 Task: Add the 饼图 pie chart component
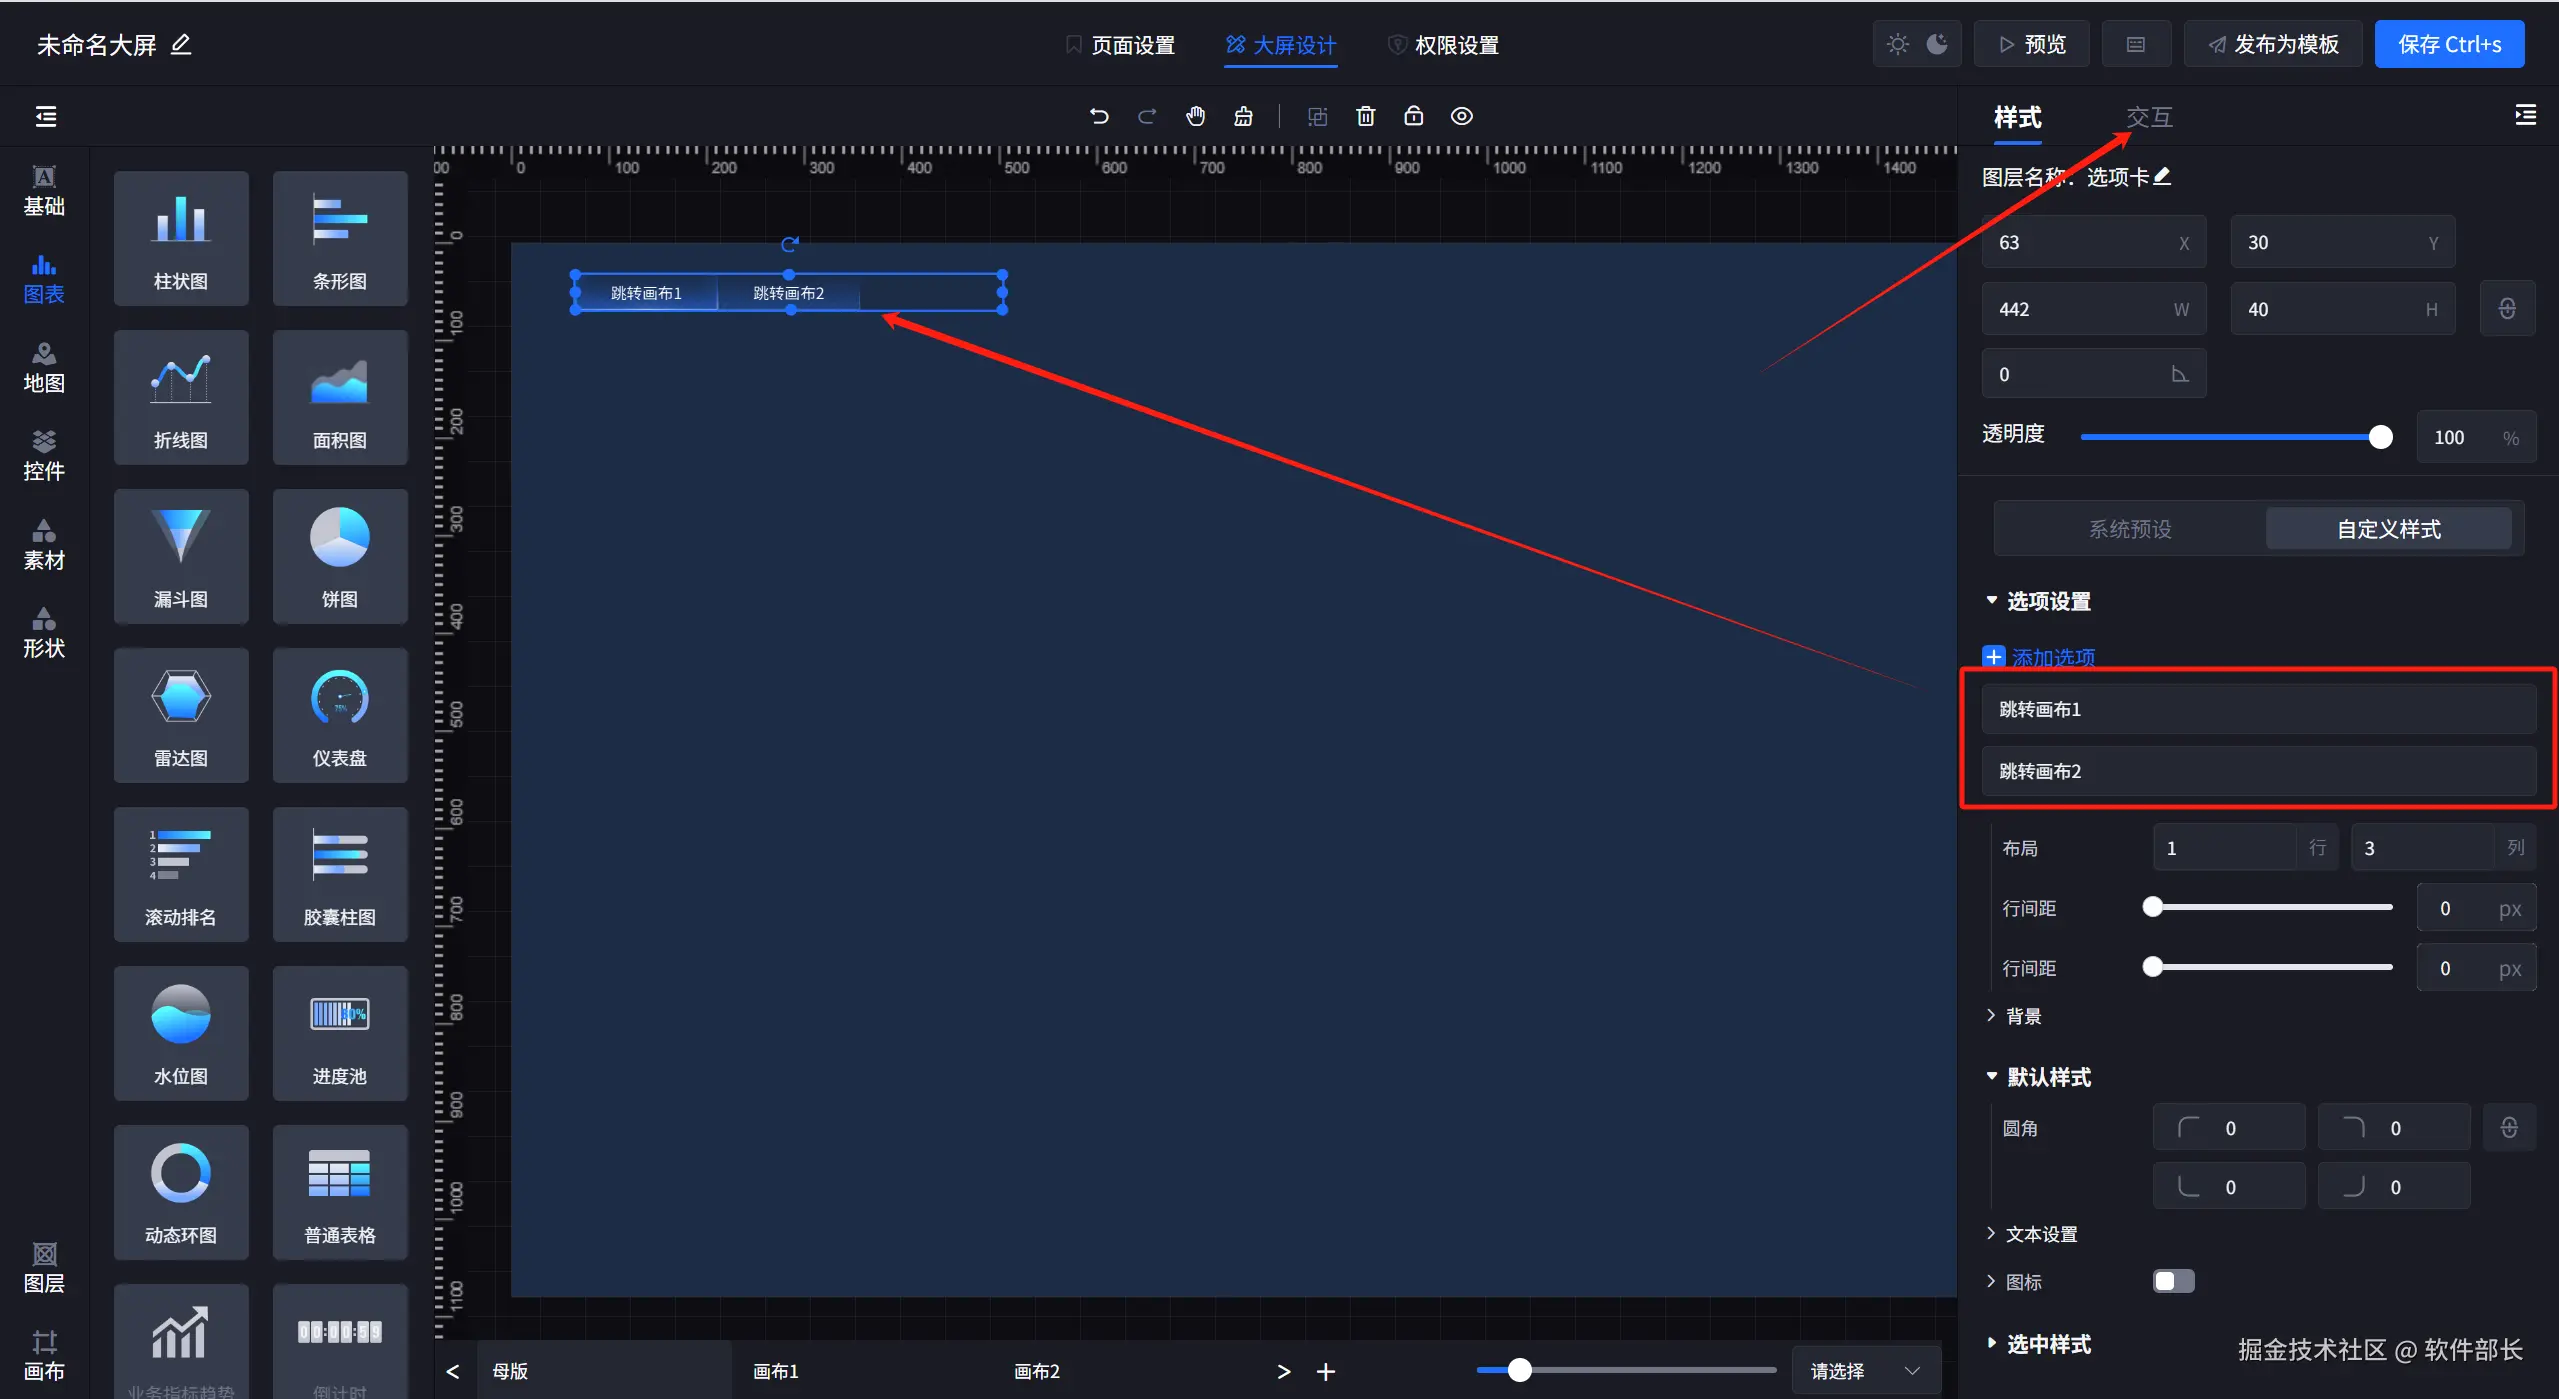tap(339, 557)
